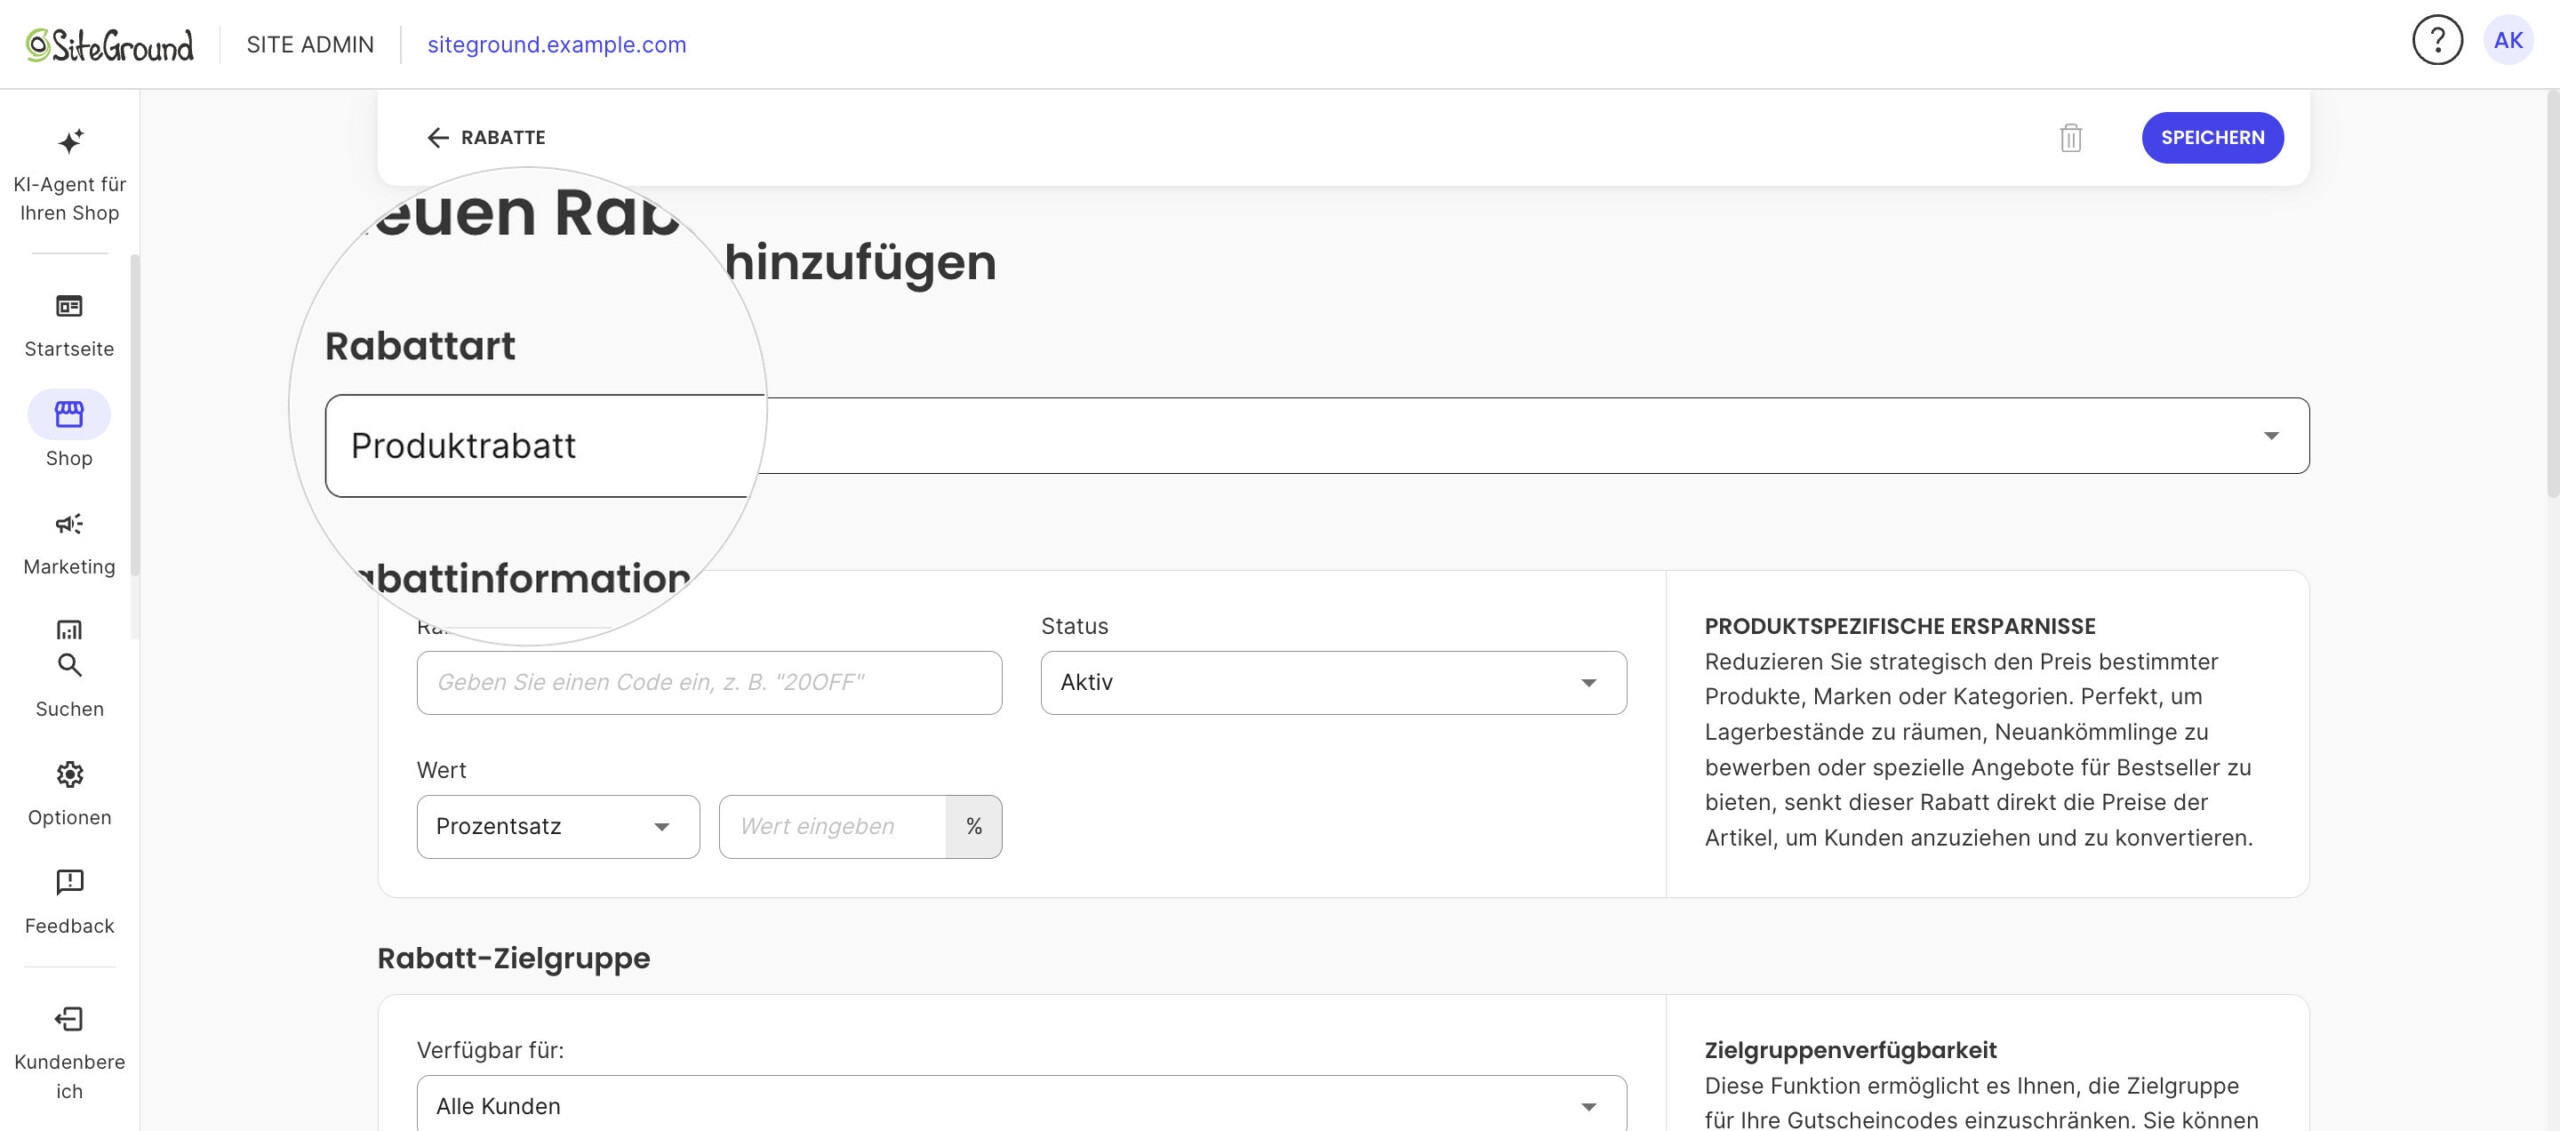Click the Wert label
The height and width of the screenshot is (1131, 2560).
click(441, 771)
